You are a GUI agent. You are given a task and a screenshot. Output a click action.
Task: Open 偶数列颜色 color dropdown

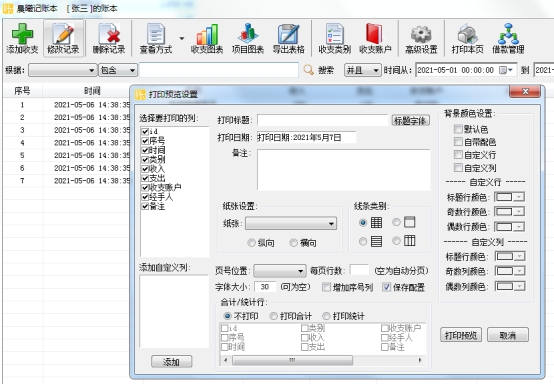[x=510, y=286]
